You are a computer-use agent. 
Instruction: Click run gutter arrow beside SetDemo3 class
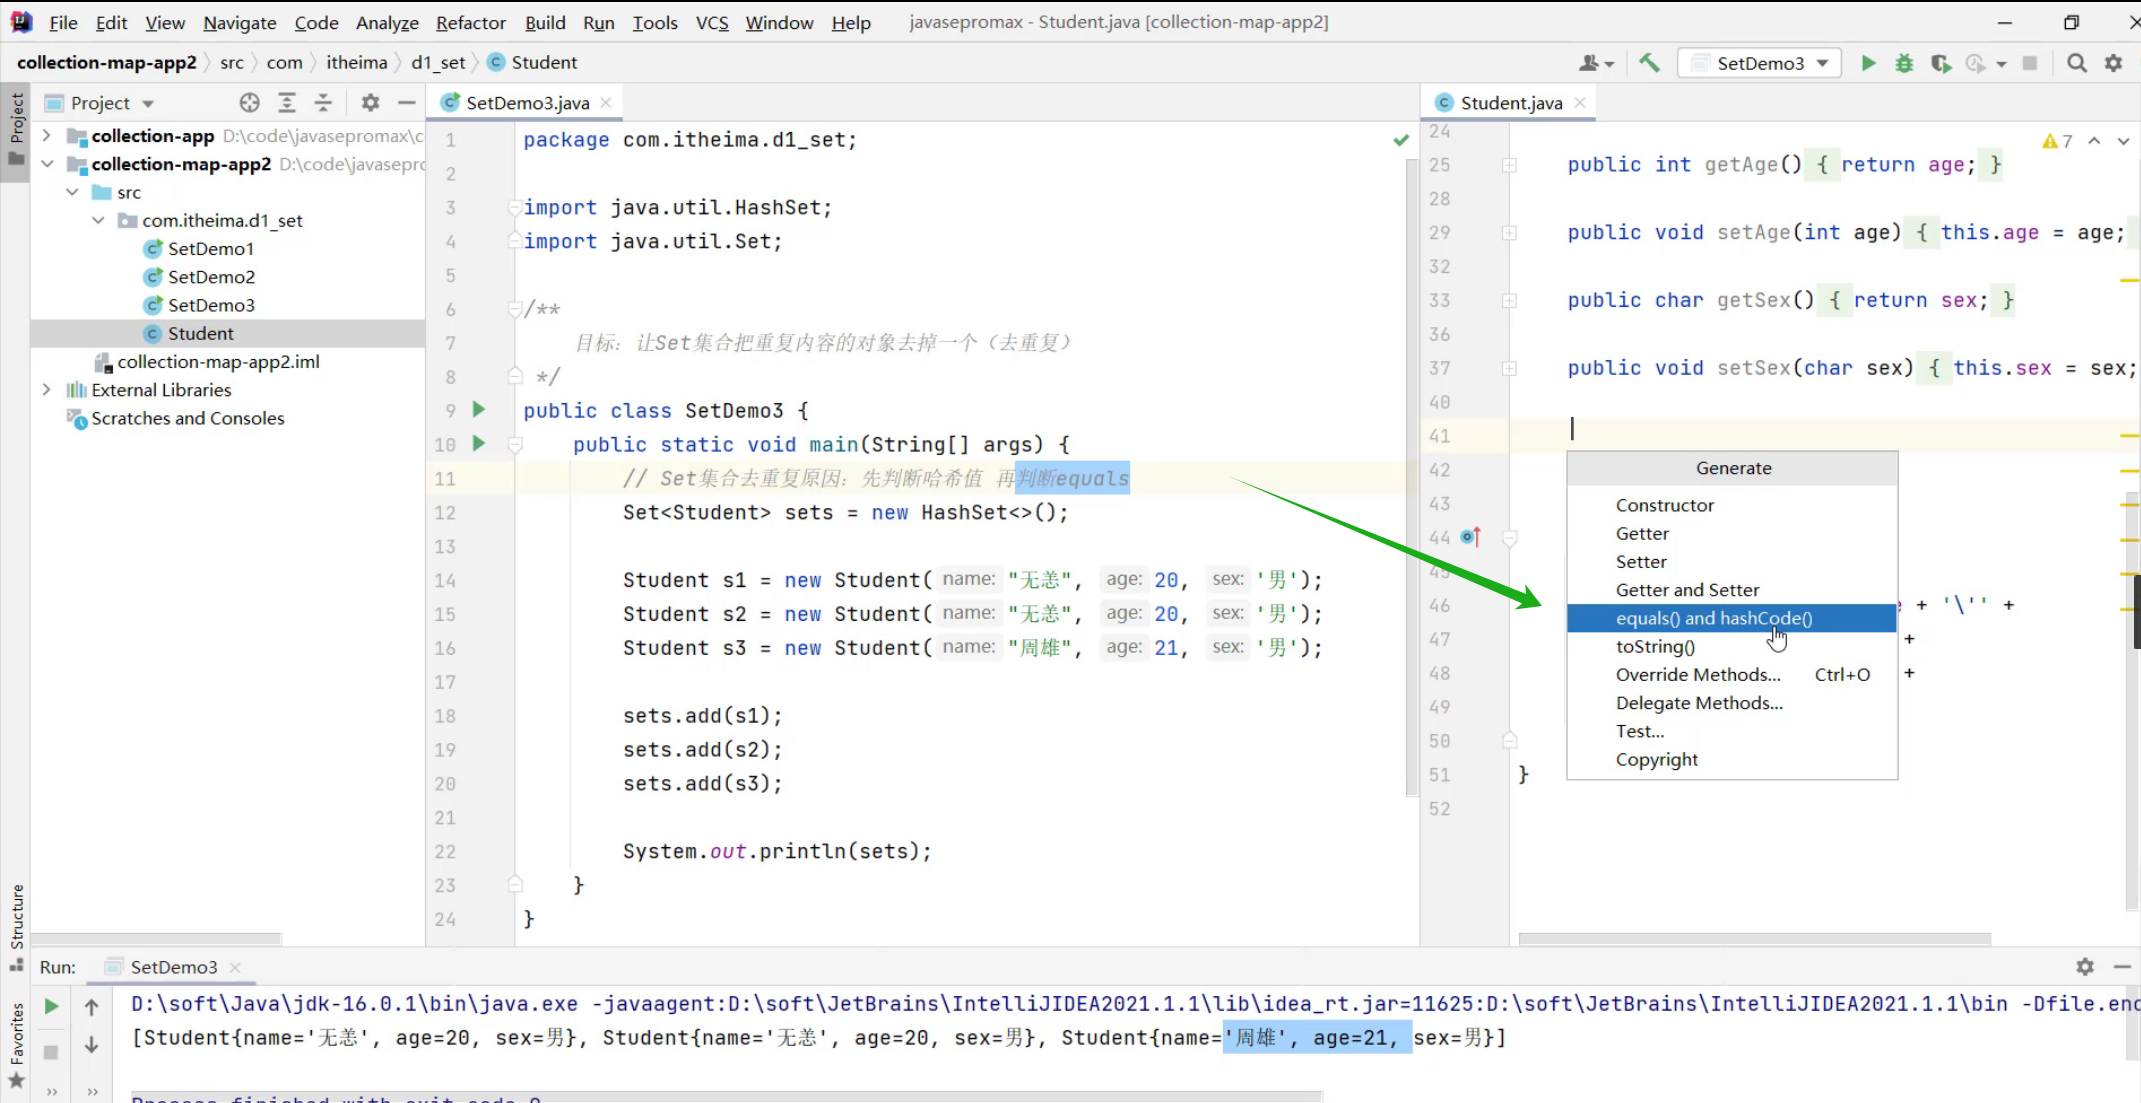479,410
